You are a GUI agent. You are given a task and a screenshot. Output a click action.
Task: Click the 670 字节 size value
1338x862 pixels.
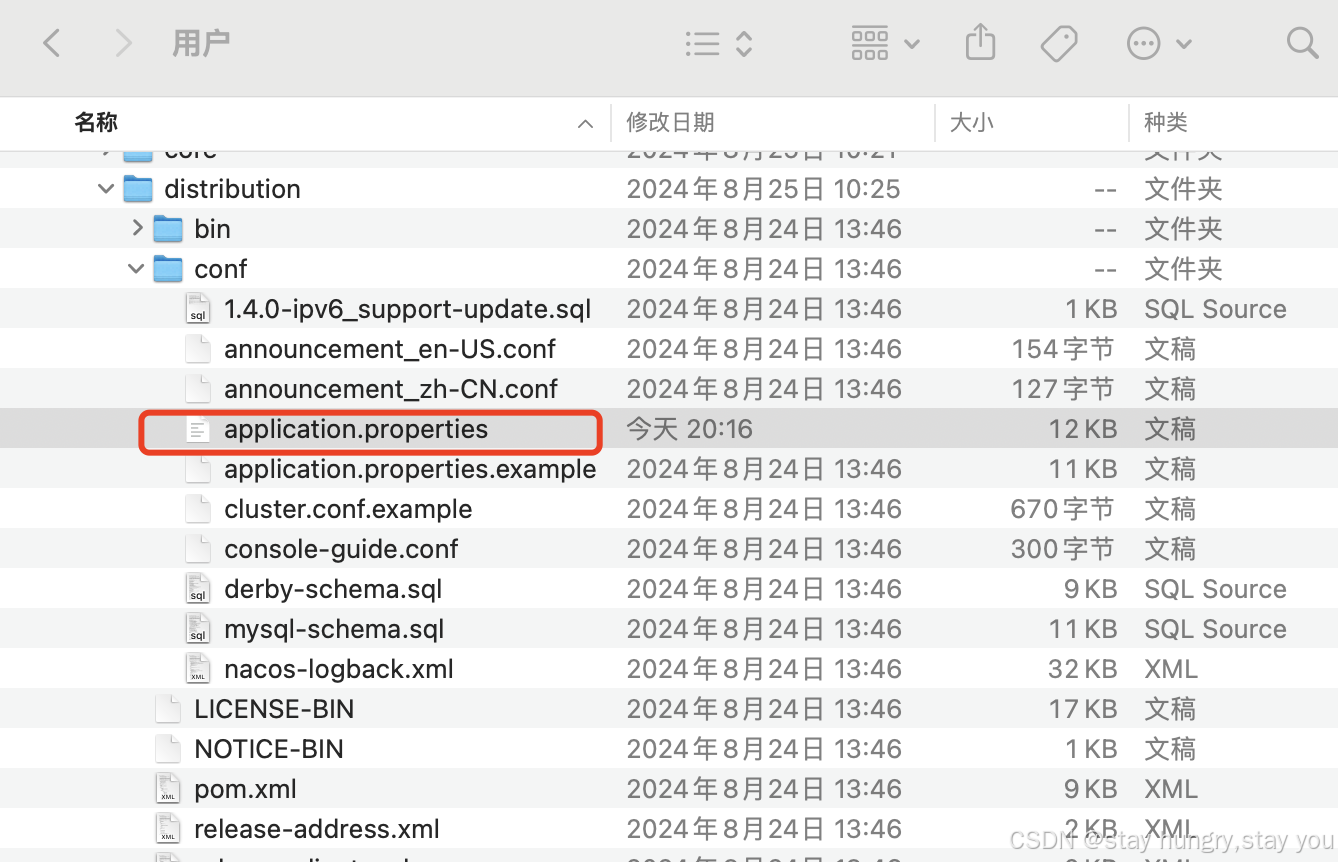point(1062,509)
